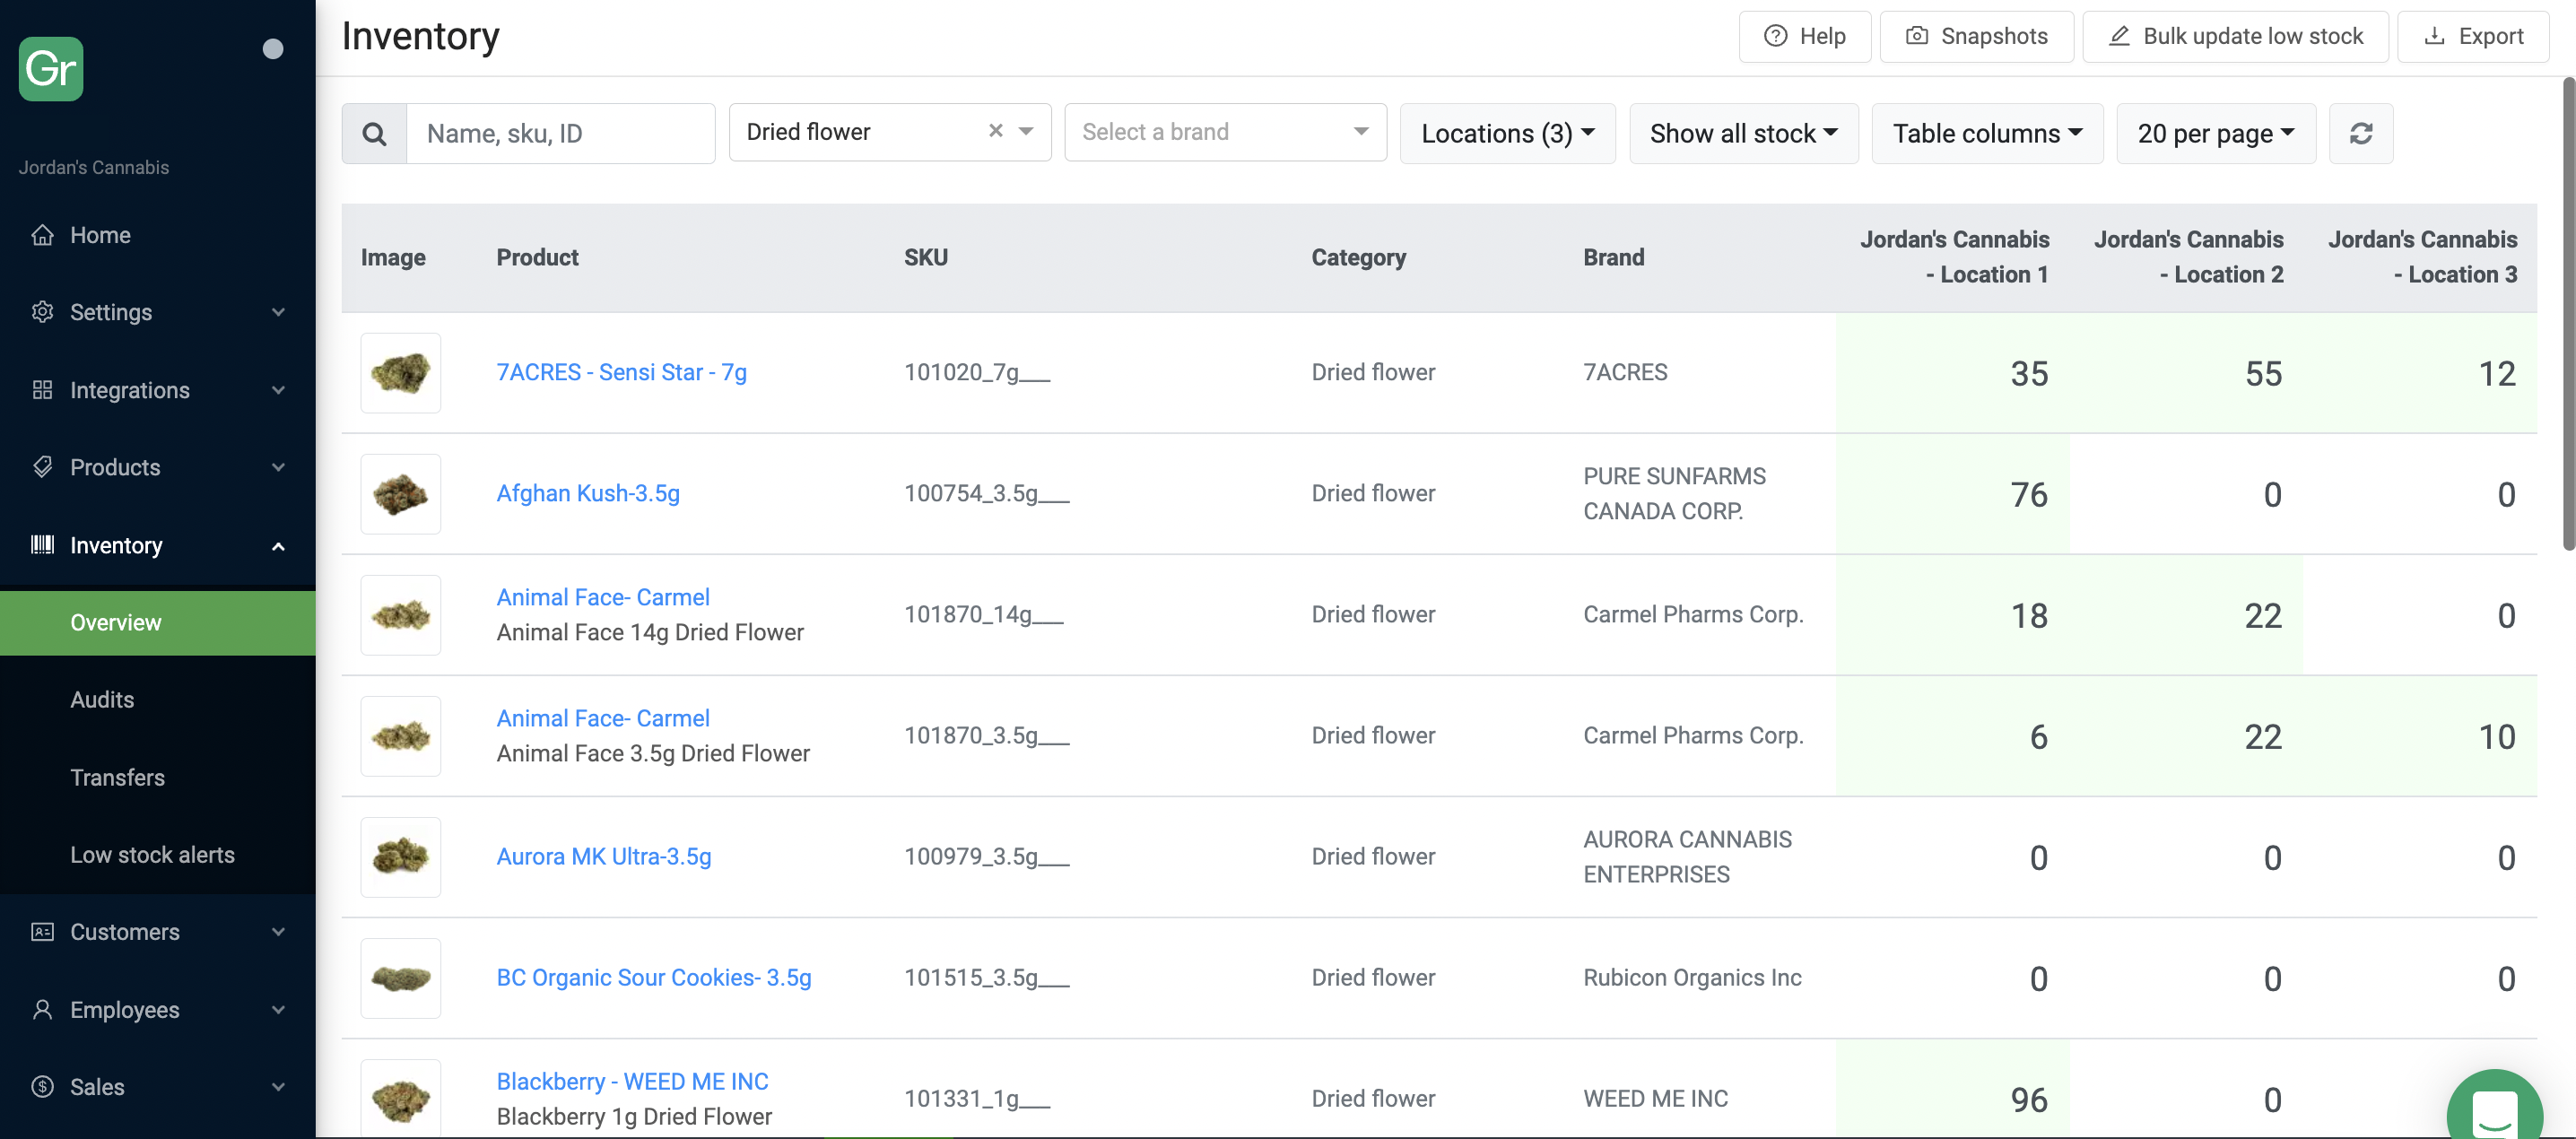Viewport: 2576px width, 1139px height.
Task: Open the Locations (3) dropdown
Action: pos(1507,134)
